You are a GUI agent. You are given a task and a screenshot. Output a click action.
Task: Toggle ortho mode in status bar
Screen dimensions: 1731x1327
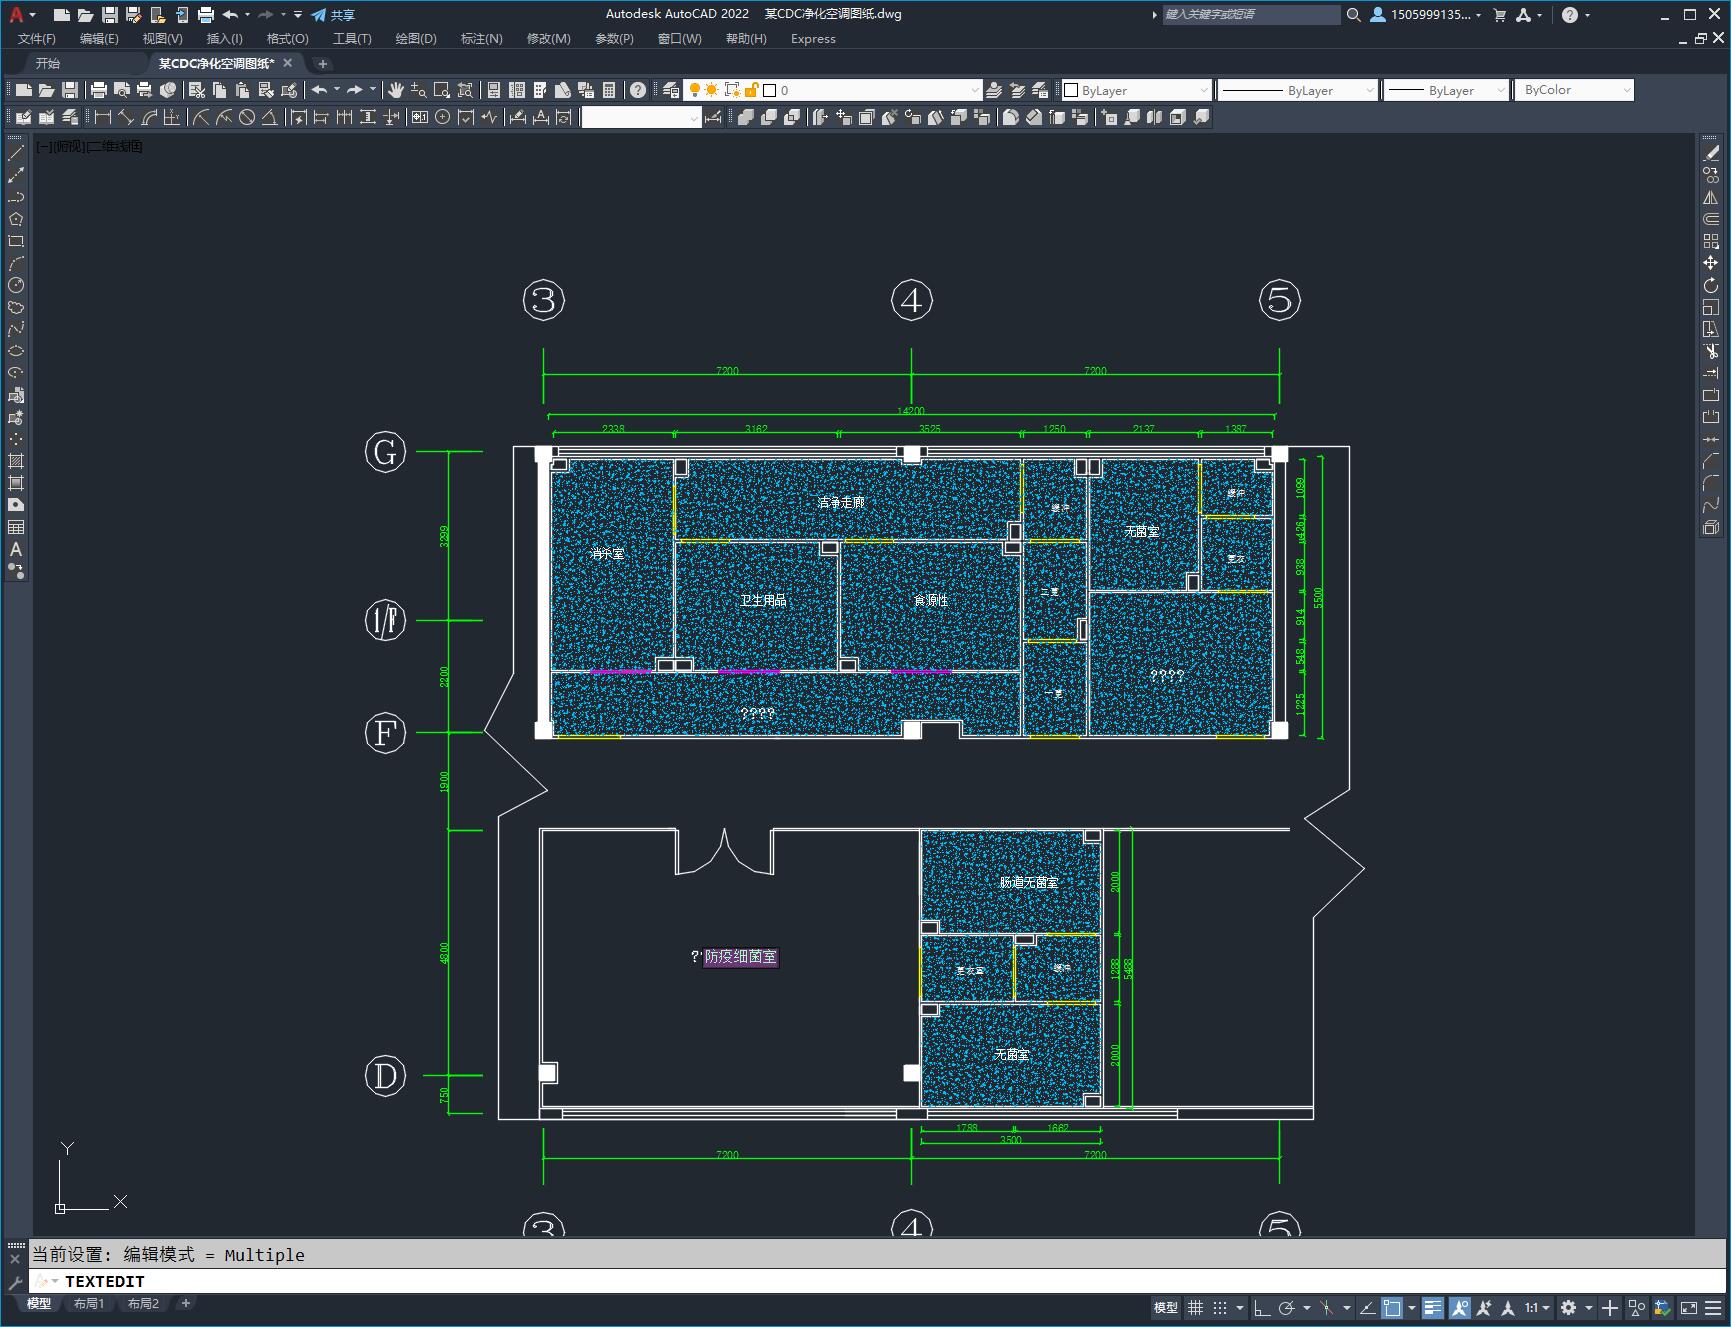coord(1262,1307)
